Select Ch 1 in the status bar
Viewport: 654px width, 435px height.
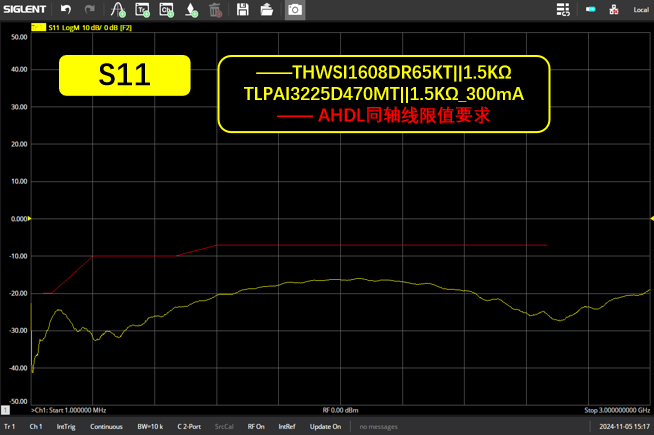coord(36,427)
